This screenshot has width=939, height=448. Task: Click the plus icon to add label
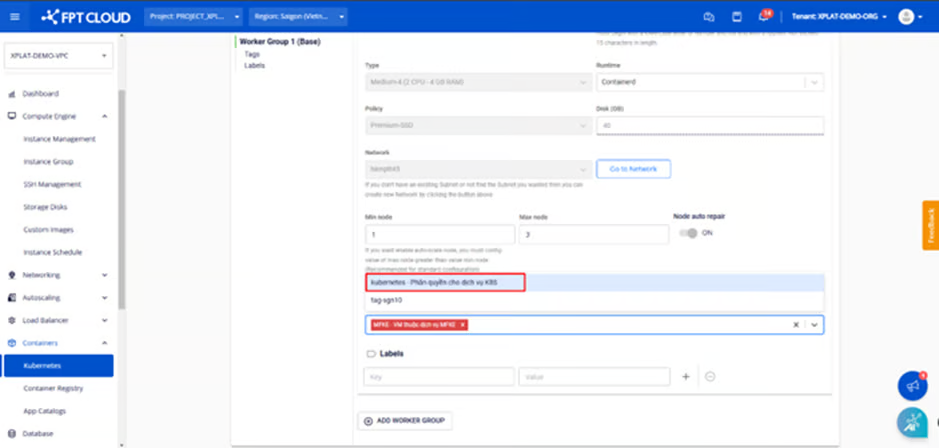click(686, 377)
